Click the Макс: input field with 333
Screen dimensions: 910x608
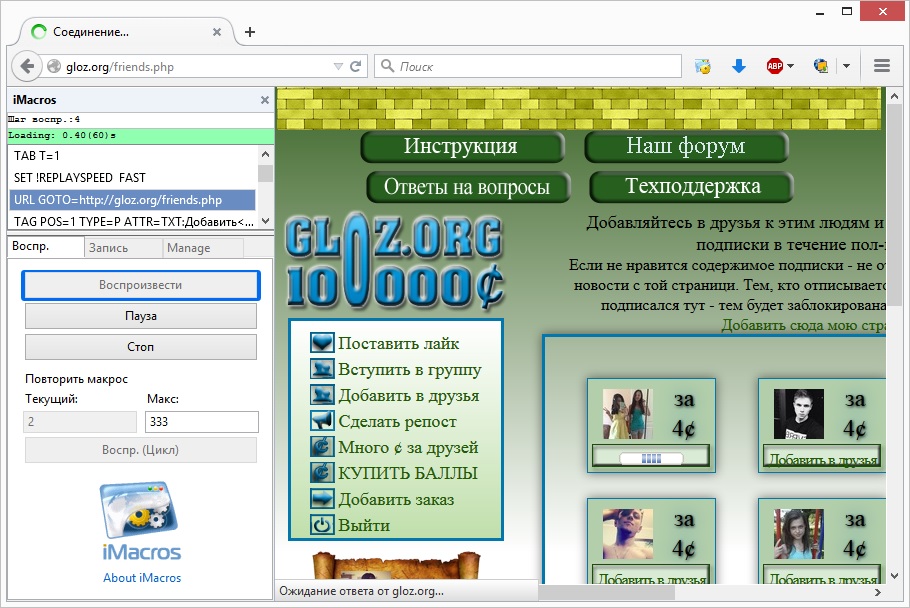[x=201, y=422]
